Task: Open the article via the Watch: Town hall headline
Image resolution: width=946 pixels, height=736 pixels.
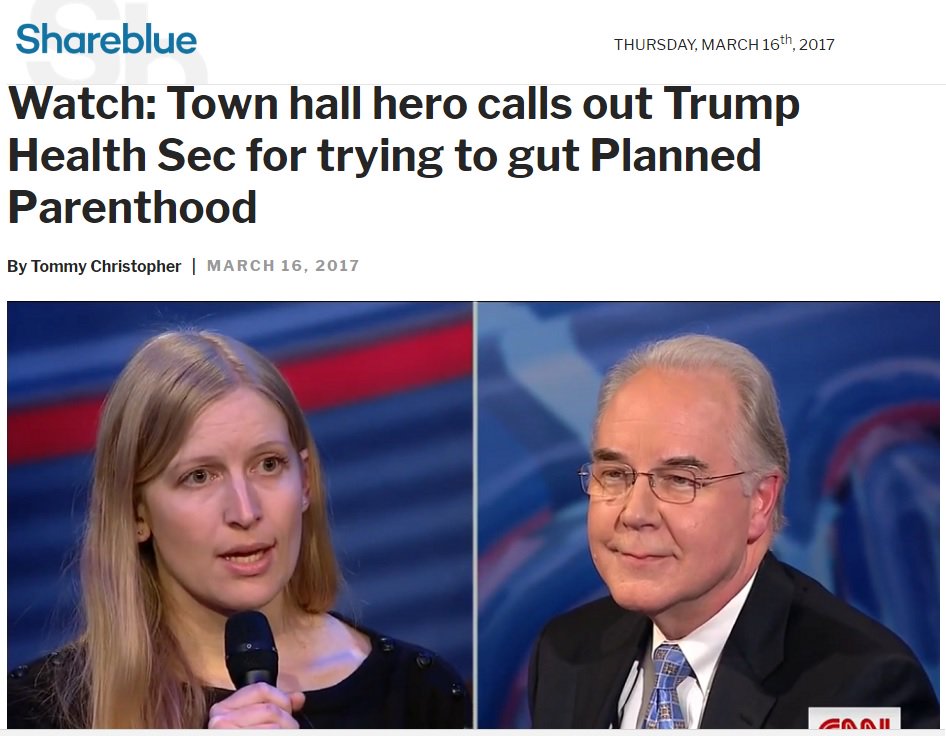Action: [x=404, y=155]
